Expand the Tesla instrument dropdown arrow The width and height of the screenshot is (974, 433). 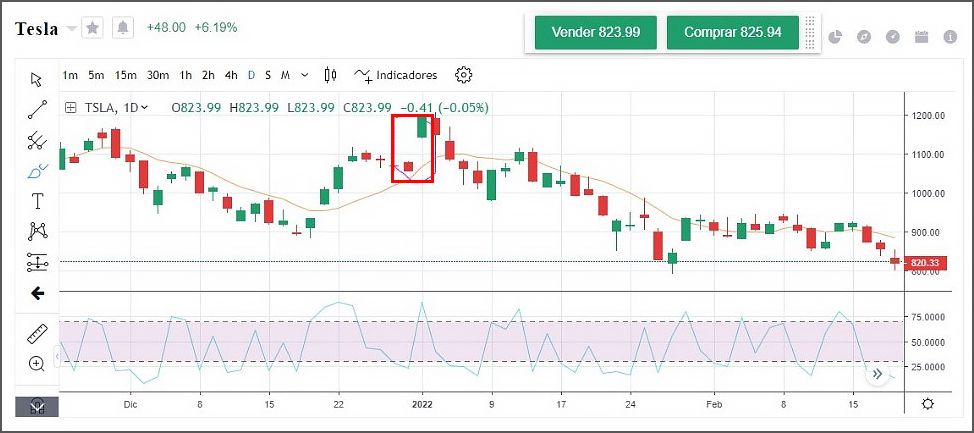click(x=71, y=29)
